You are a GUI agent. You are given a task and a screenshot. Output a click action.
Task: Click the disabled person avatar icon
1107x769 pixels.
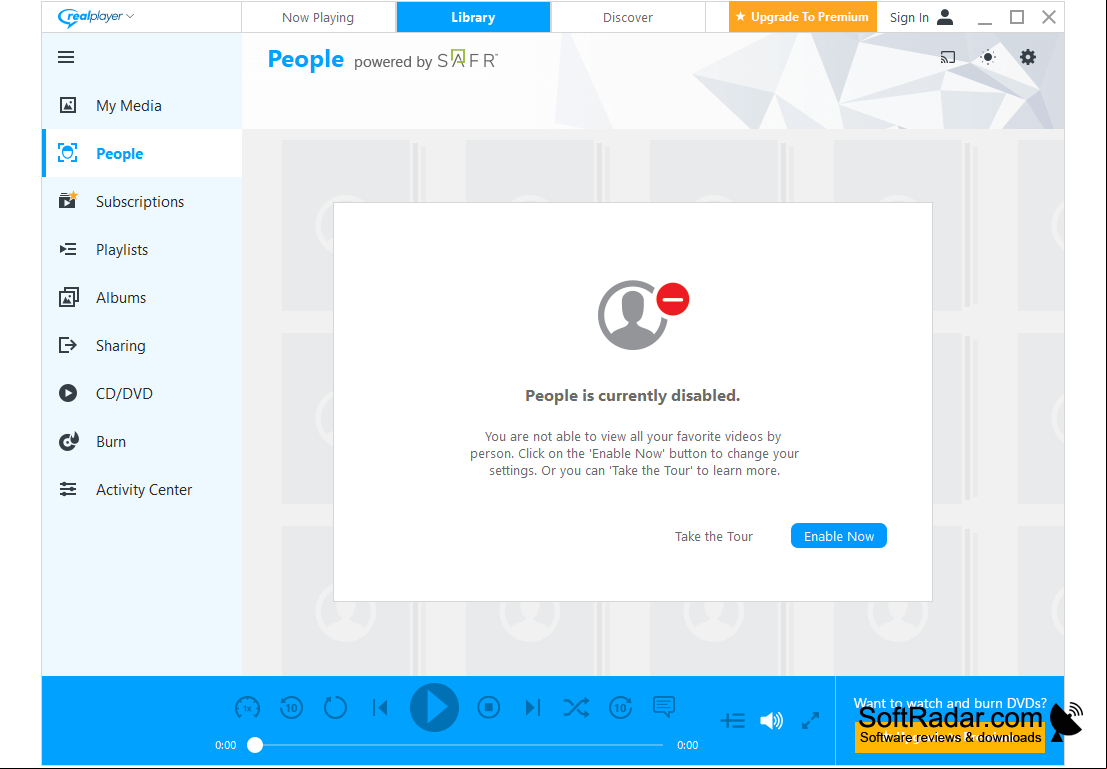tap(641, 315)
